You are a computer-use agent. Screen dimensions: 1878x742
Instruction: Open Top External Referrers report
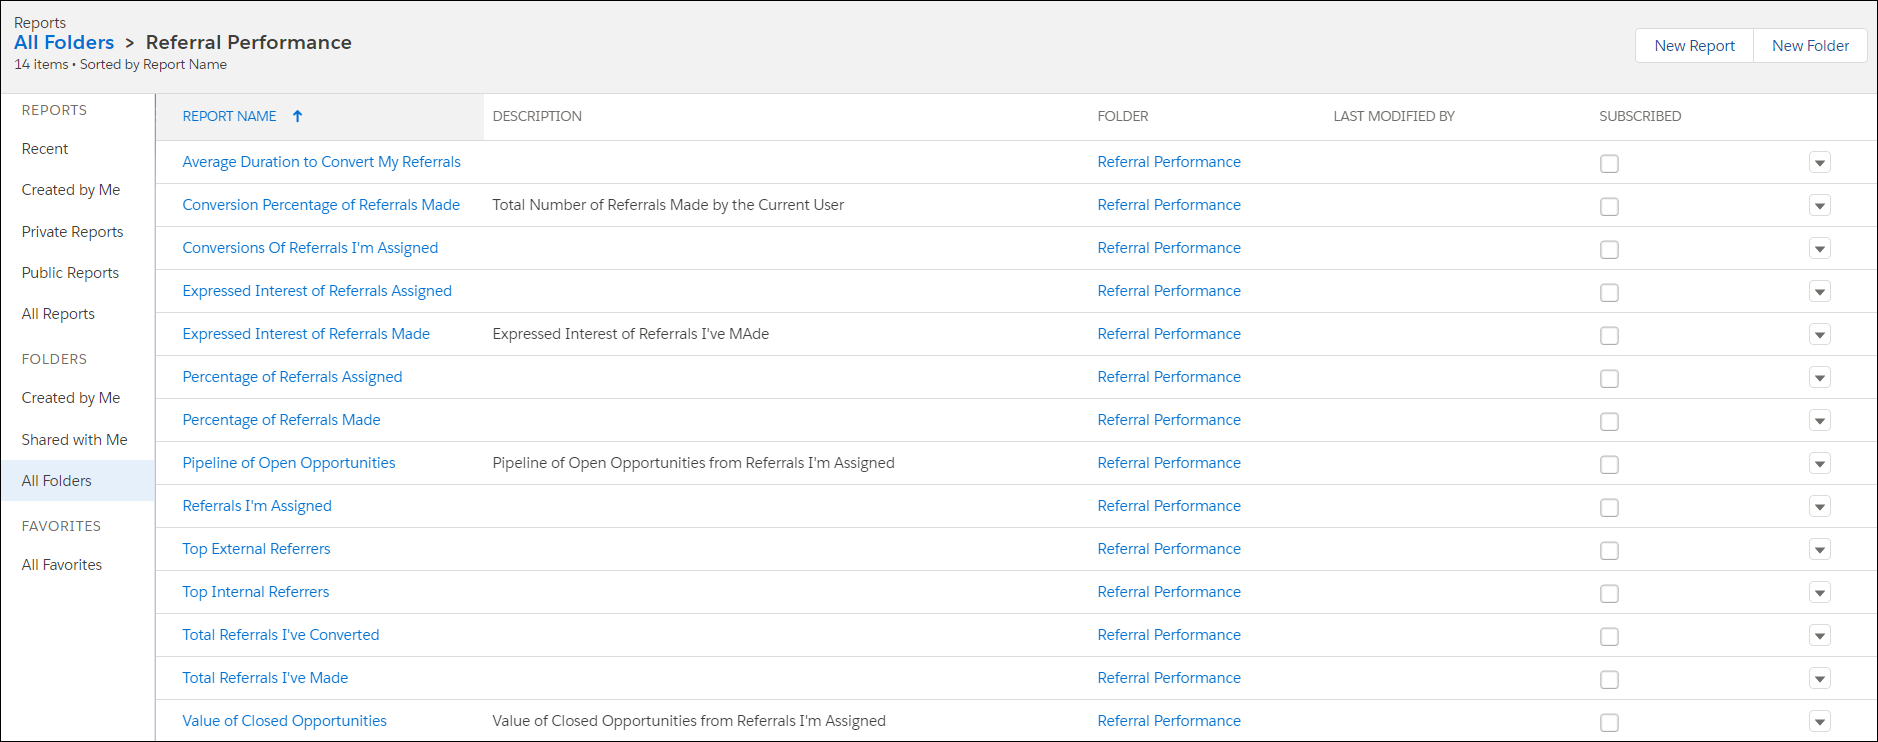tap(256, 549)
